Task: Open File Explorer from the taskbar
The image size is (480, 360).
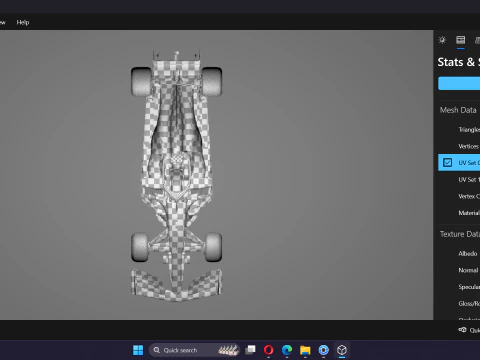Action: (x=305, y=350)
